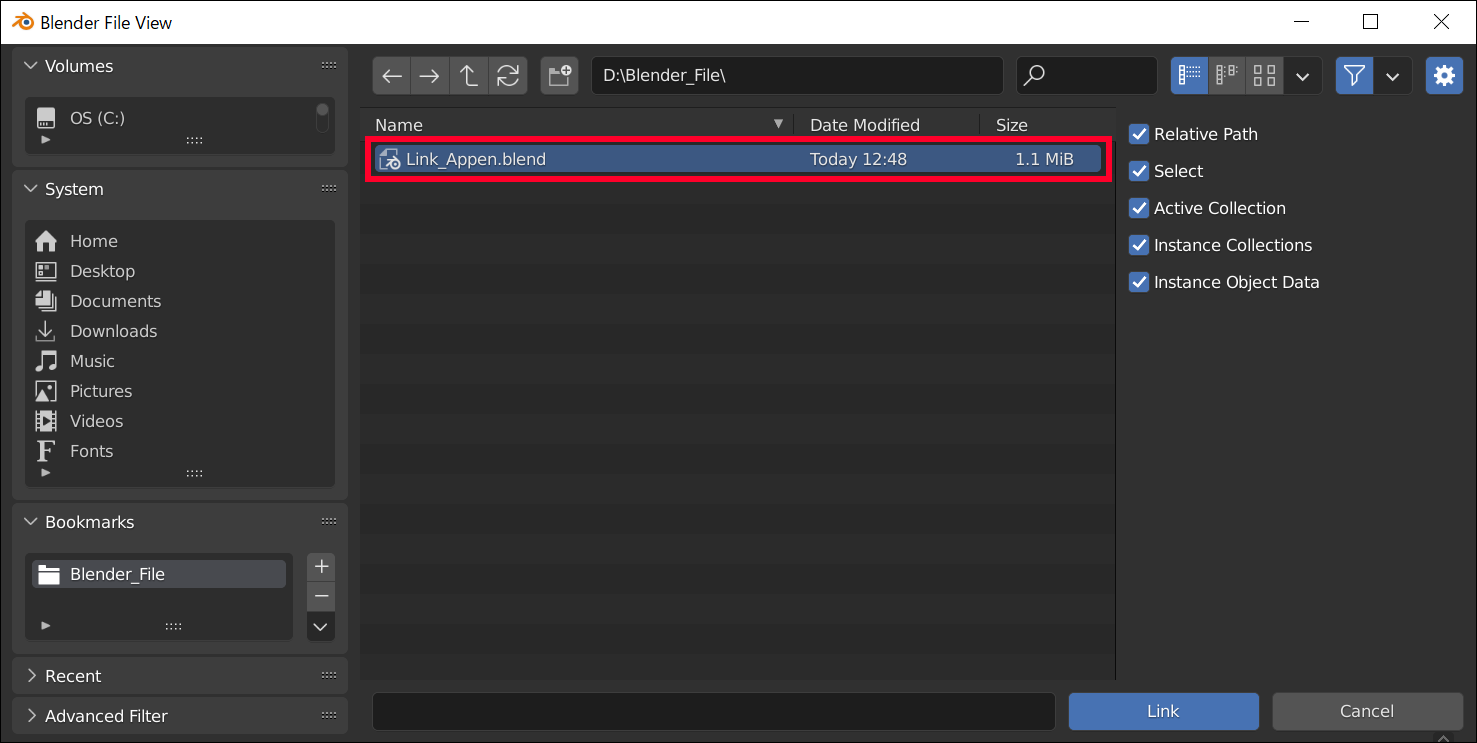Switch to thumbnail display mode
Screen dimensions: 1477x743
click(x=1264, y=75)
